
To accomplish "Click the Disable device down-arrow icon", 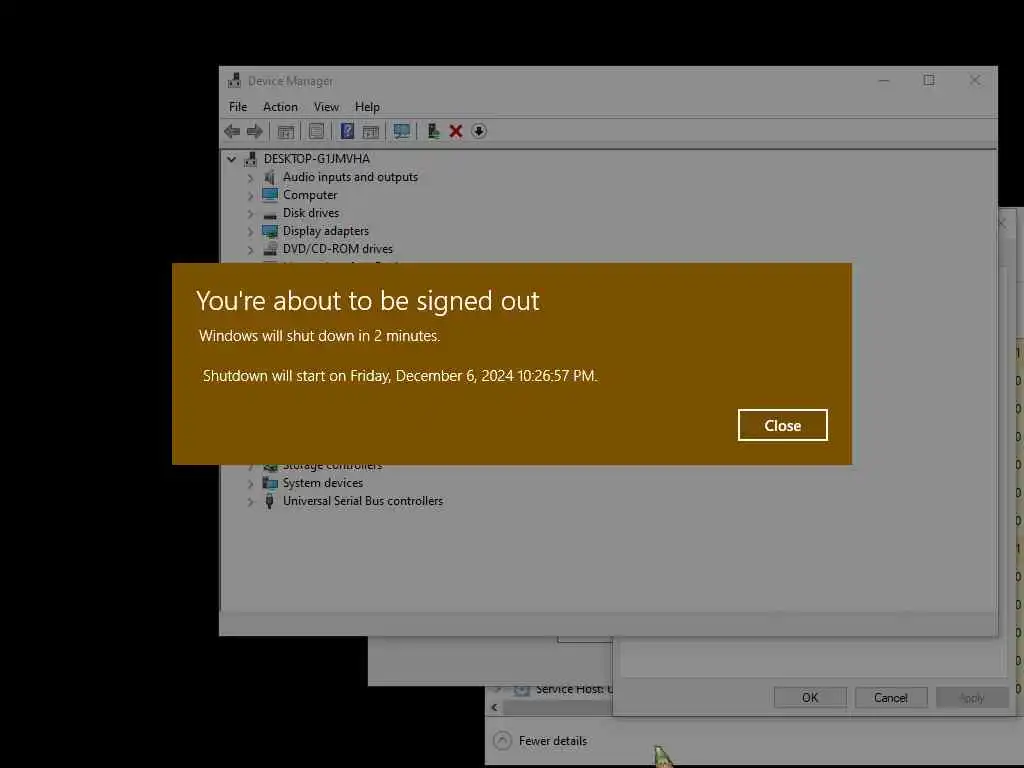I will click(479, 131).
